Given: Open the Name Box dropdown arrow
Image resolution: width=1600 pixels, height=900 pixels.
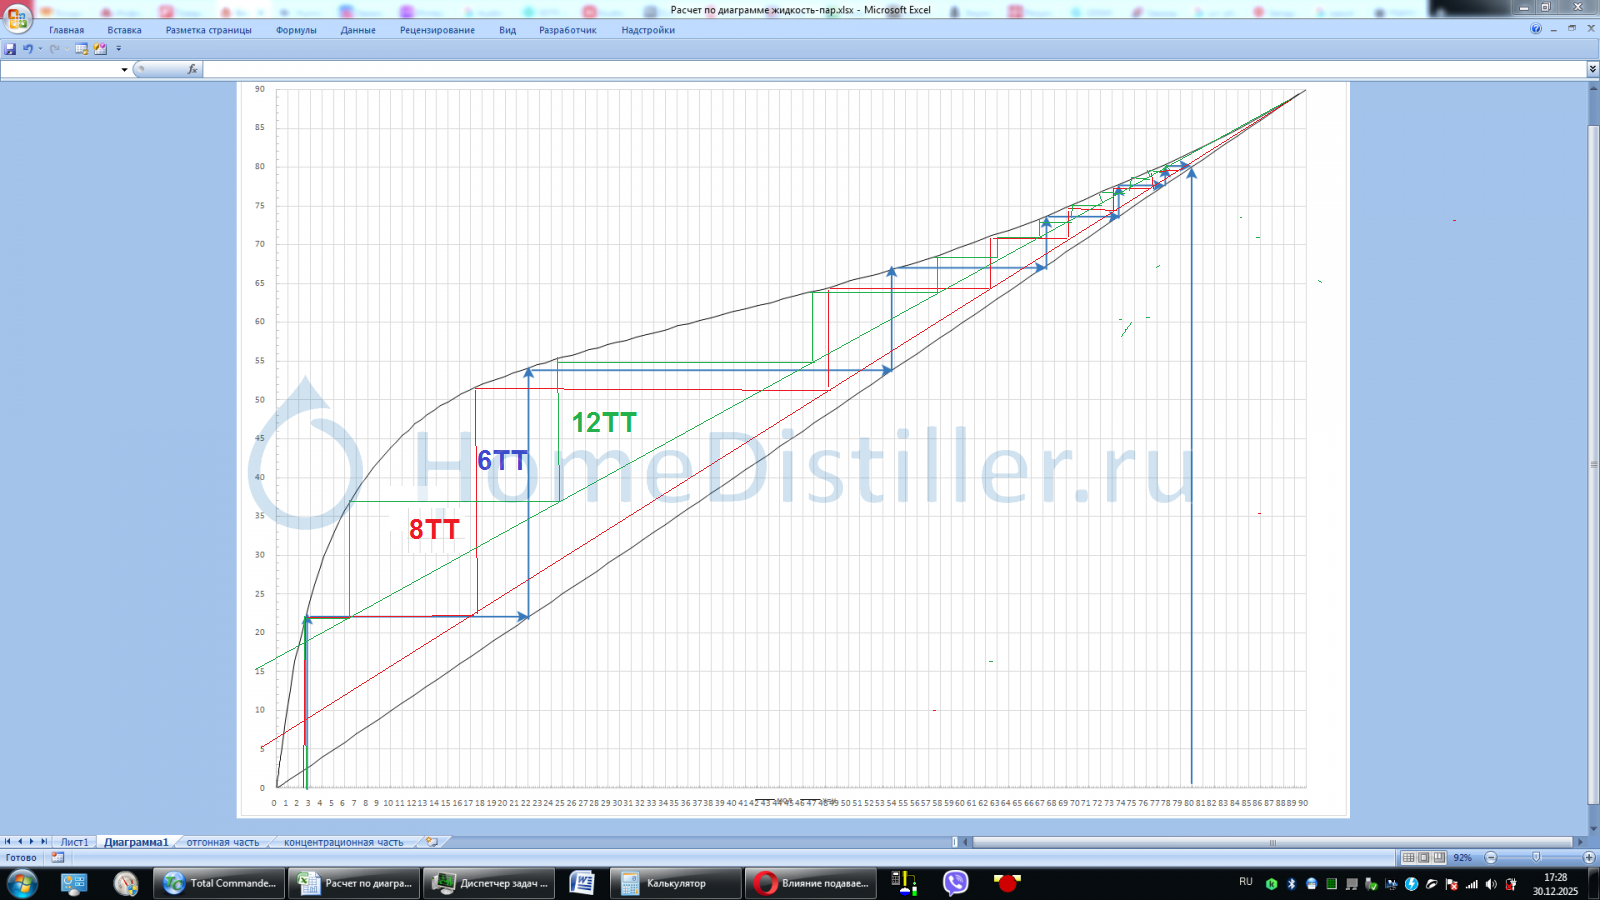Looking at the screenshot, I should pos(124,69).
